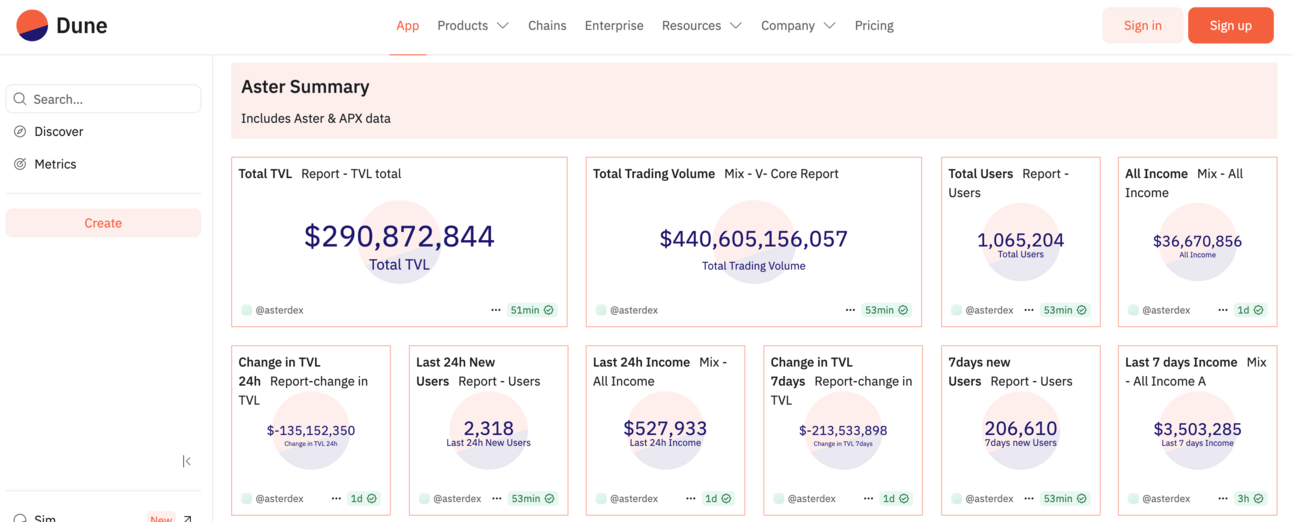
Task: Focus the Search input field
Action: pos(103,99)
